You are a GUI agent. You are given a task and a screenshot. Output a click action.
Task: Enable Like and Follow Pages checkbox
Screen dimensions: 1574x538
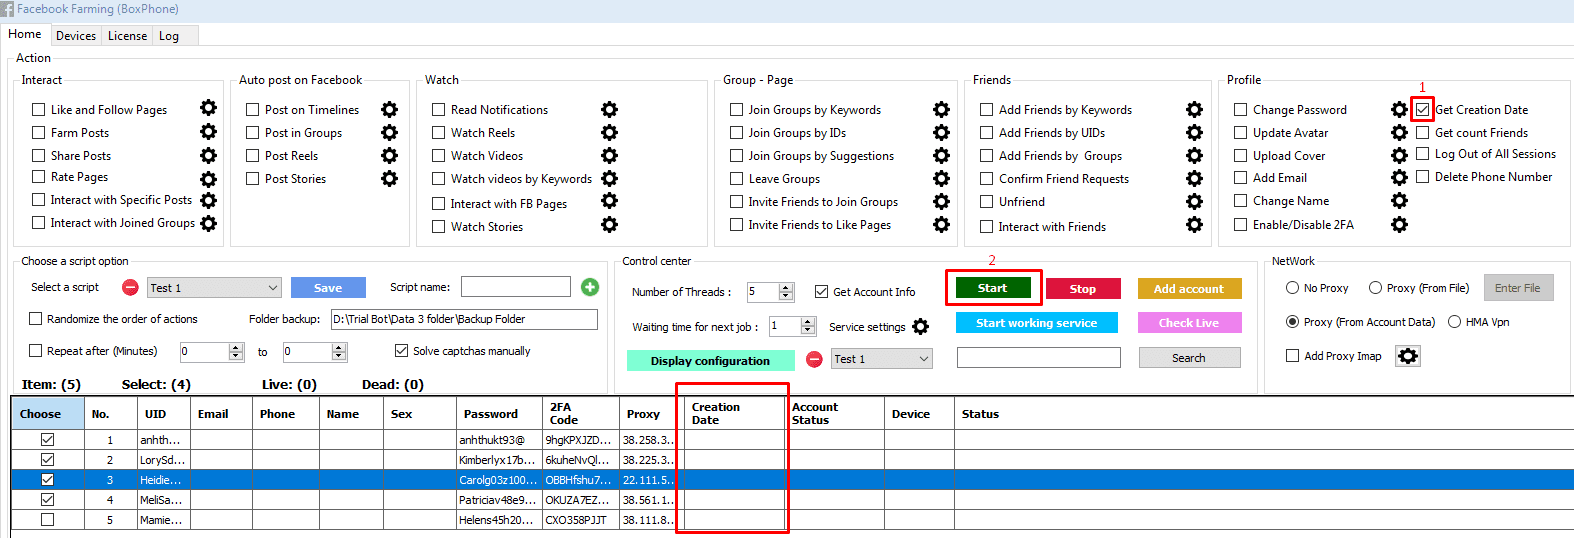(39, 109)
